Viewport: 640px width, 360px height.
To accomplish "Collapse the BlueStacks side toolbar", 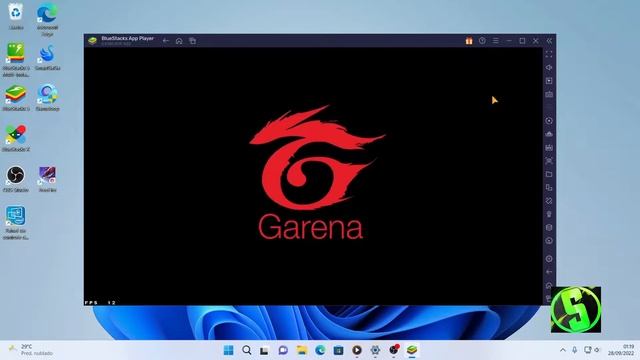I will coord(549,41).
